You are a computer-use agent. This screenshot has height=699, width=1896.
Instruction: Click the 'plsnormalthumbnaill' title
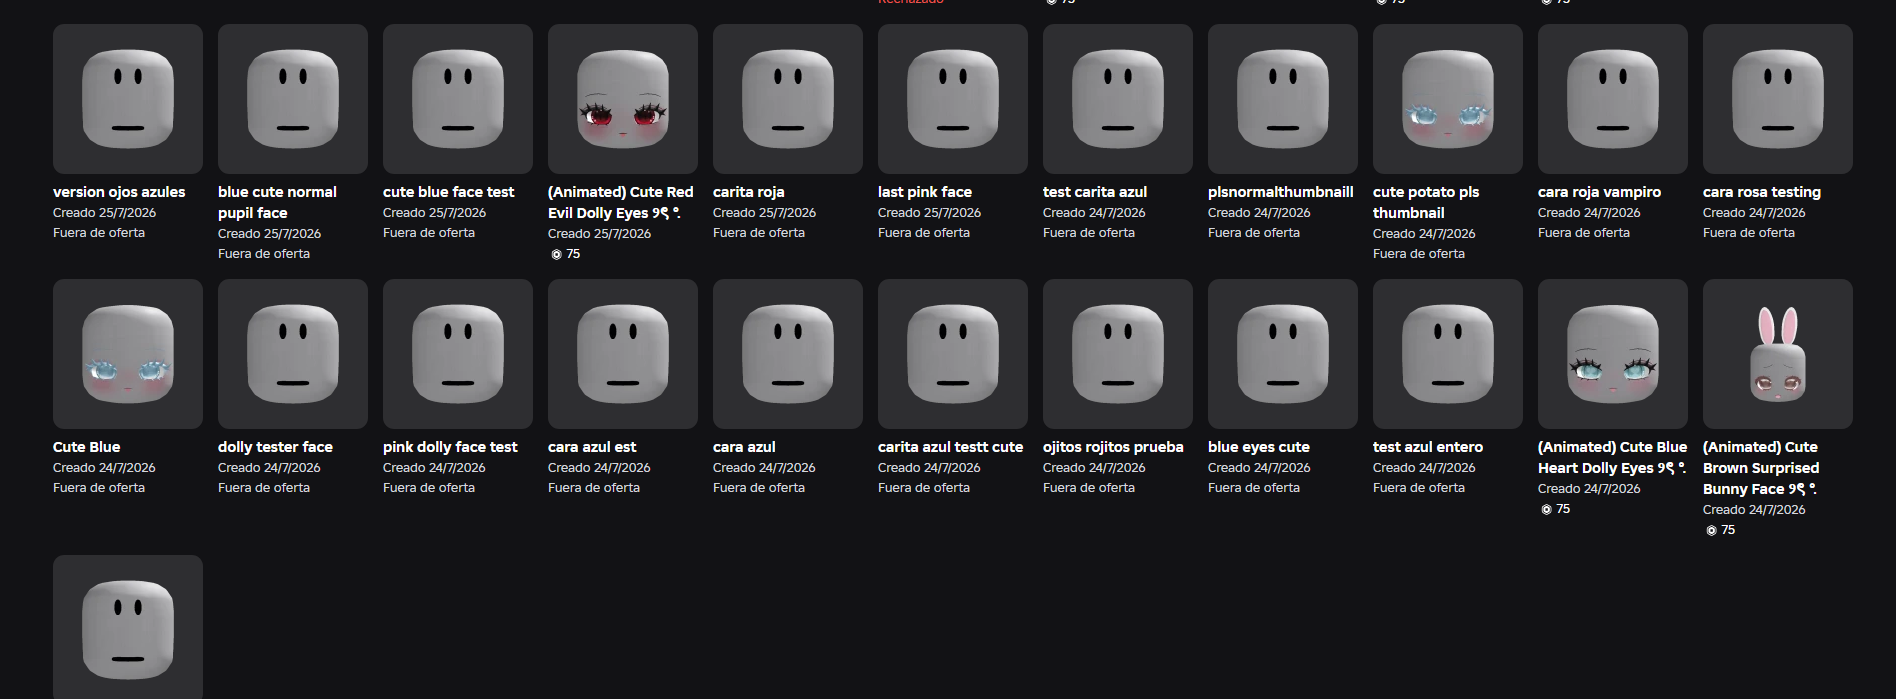pyautogui.click(x=1281, y=192)
